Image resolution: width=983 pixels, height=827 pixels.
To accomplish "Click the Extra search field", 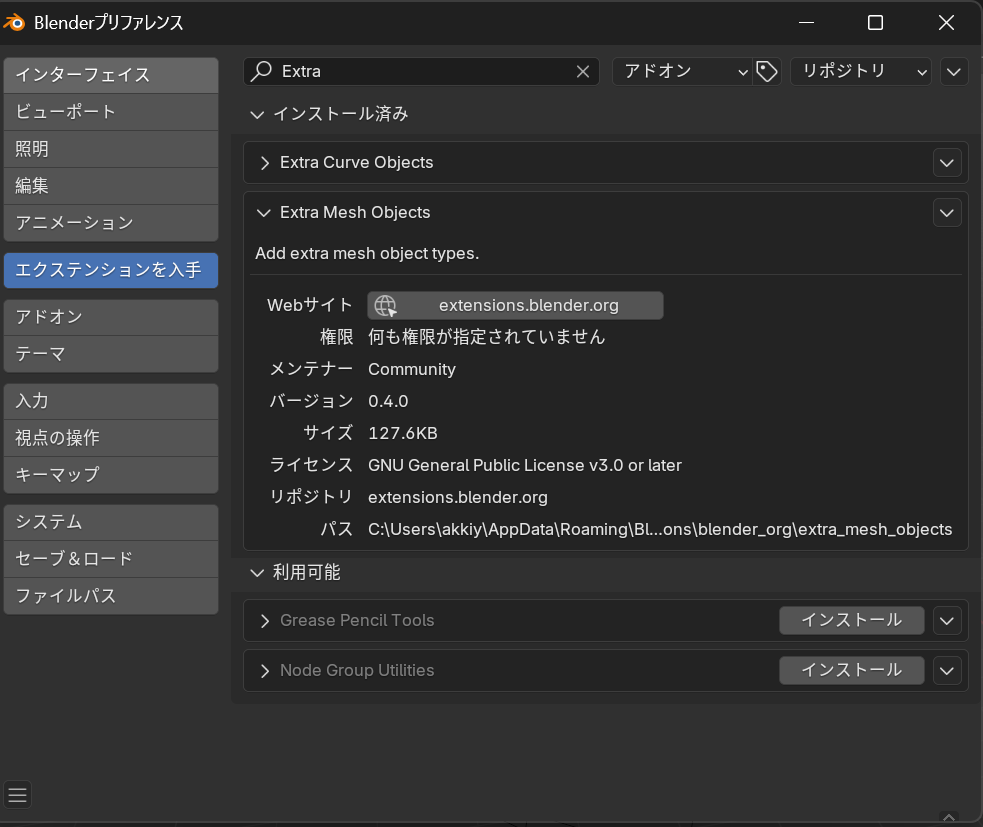I will (421, 71).
